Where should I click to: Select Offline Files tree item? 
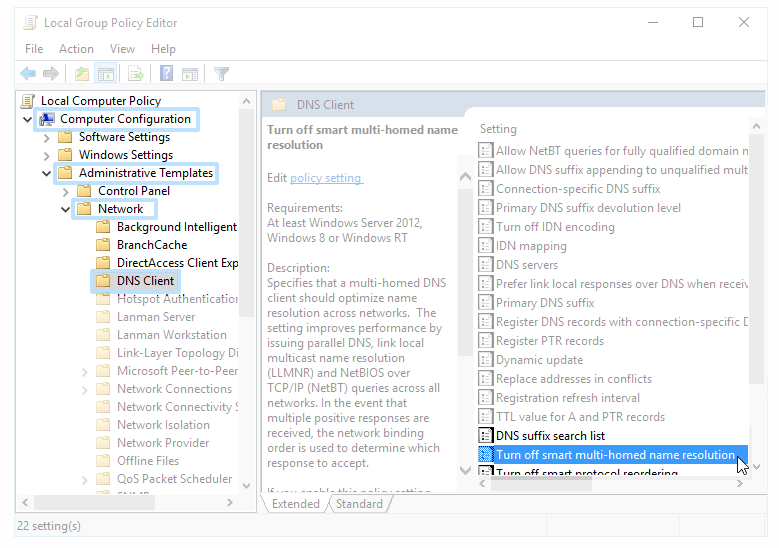[x=138, y=461]
